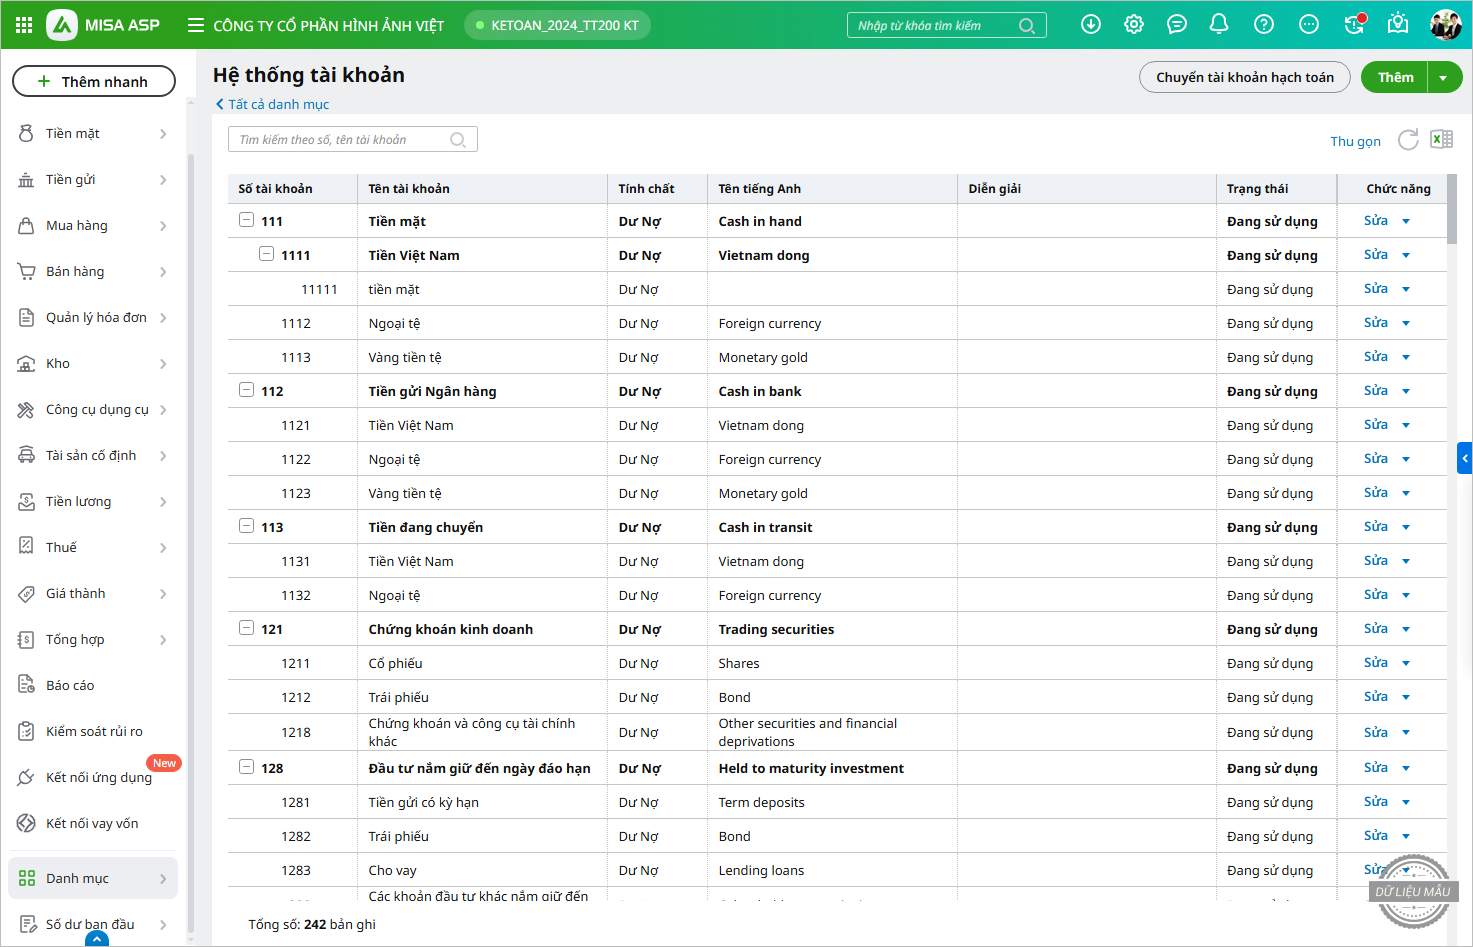The width and height of the screenshot is (1473, 947).
Task: Open Sửa dropdown for account 1112
Action: pyautogui.click(x=1406, y=323)
